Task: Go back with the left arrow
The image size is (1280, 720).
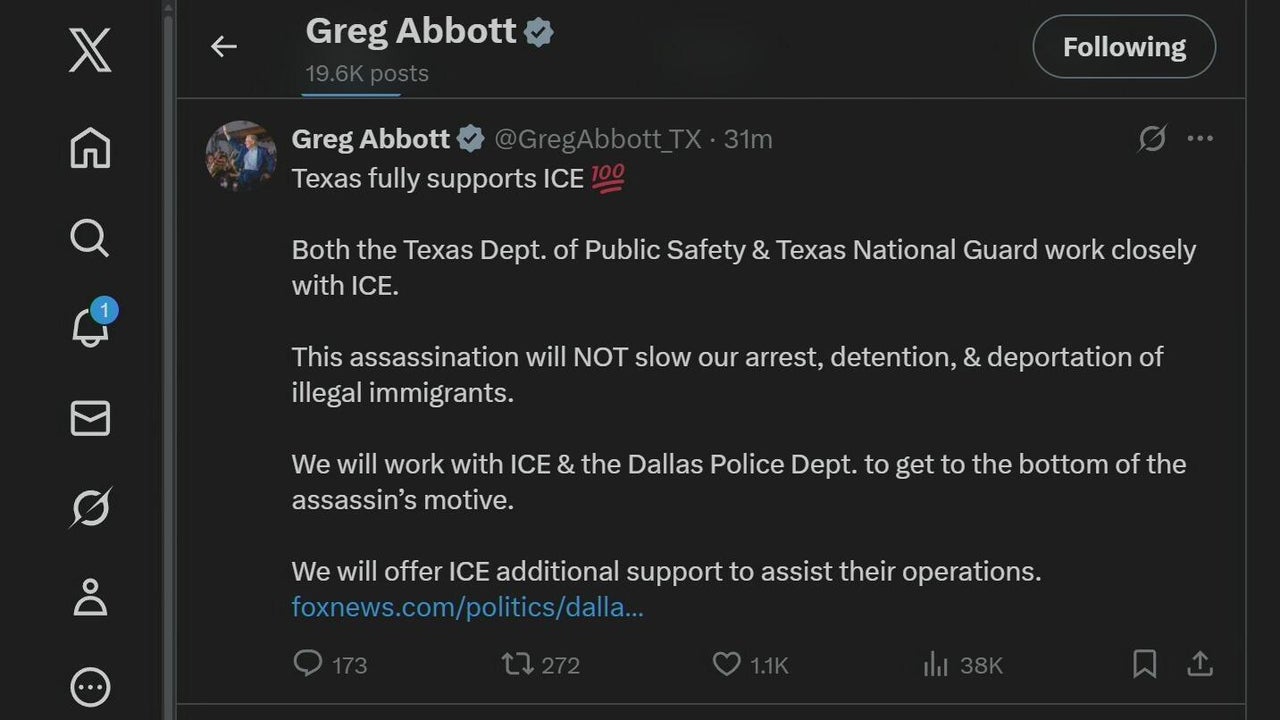Action: pos(224,46)
